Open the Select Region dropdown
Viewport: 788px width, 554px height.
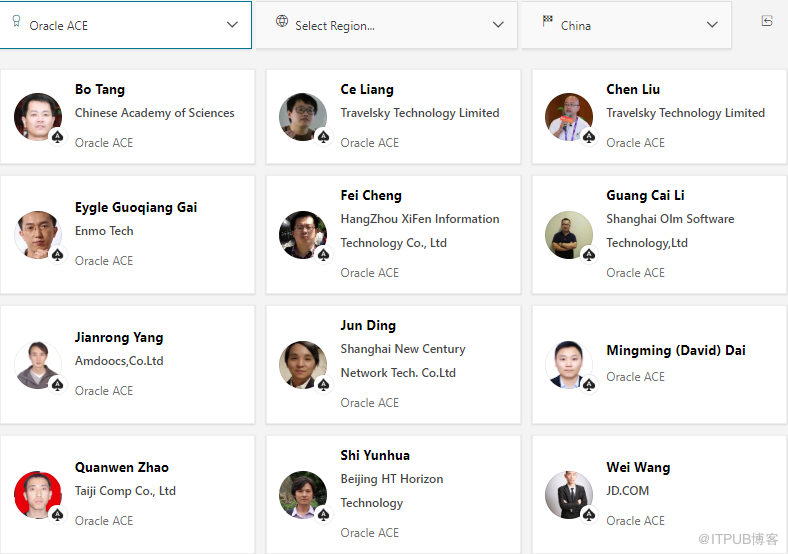[x=498, y=25]
